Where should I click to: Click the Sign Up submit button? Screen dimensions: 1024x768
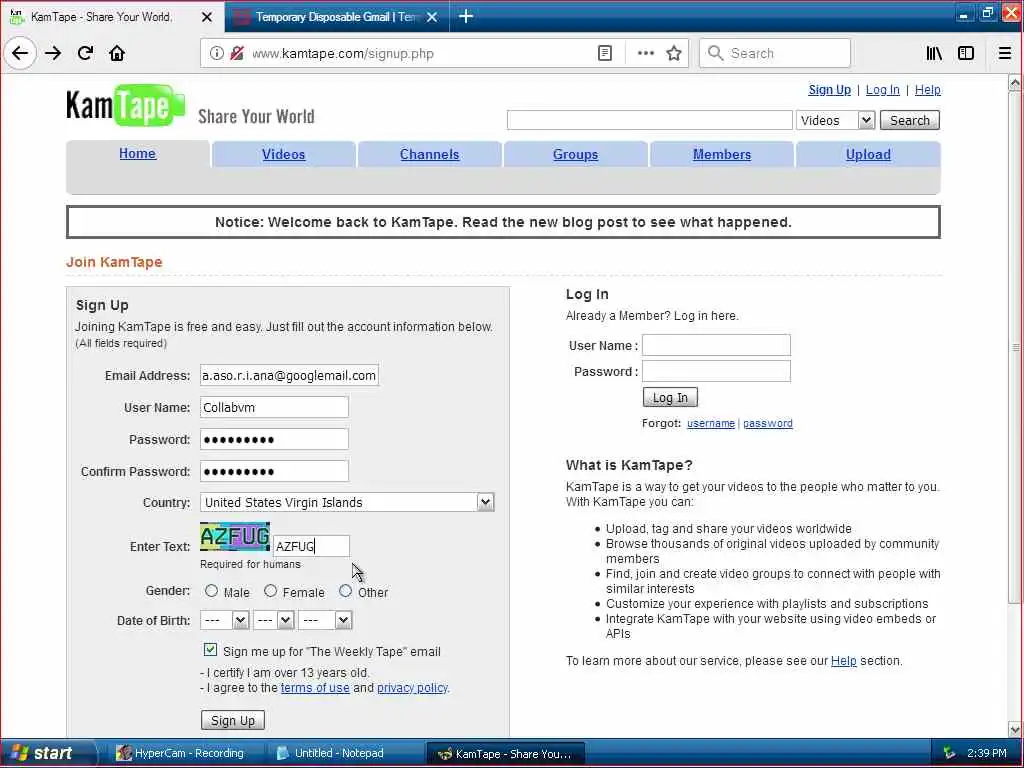tap(232, 720)
